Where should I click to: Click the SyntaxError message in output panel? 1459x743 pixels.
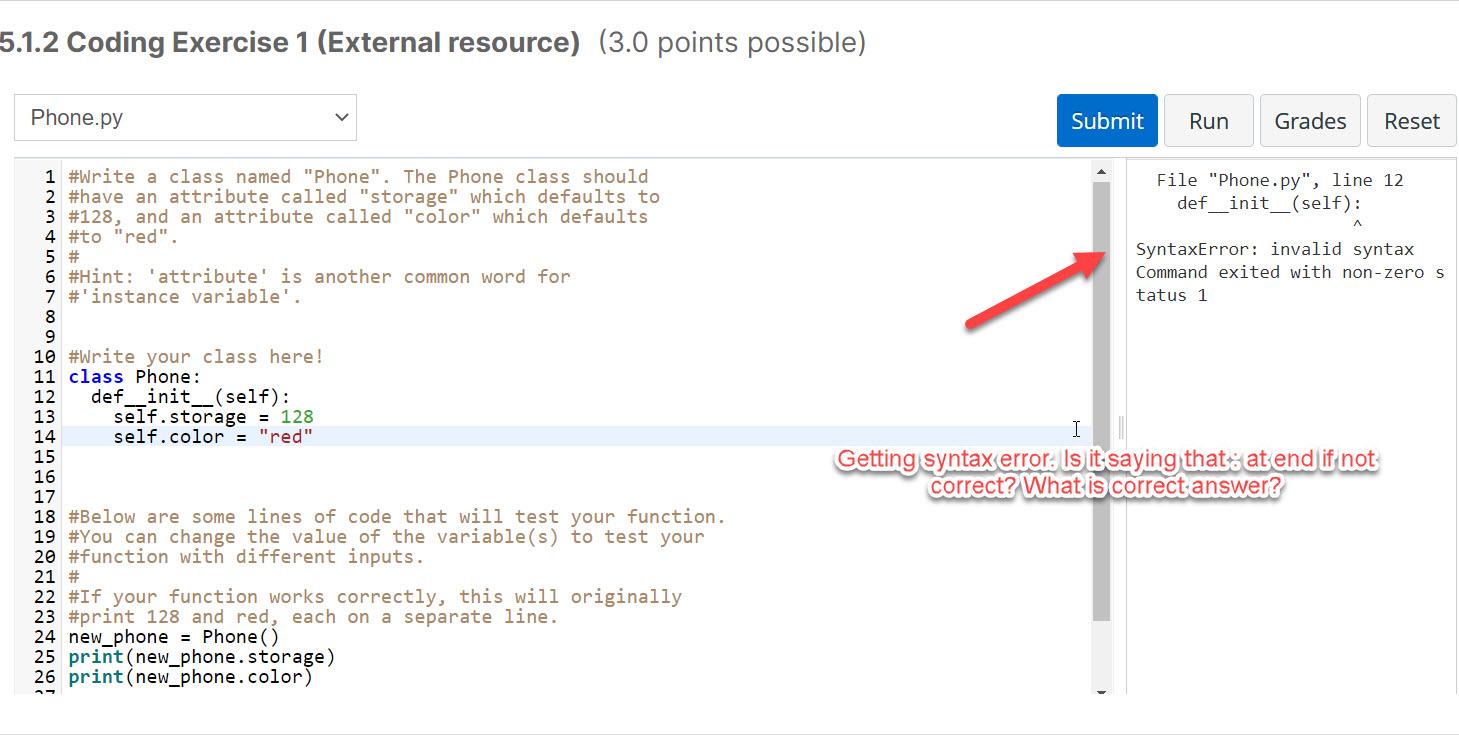[x=1275, y=249]
